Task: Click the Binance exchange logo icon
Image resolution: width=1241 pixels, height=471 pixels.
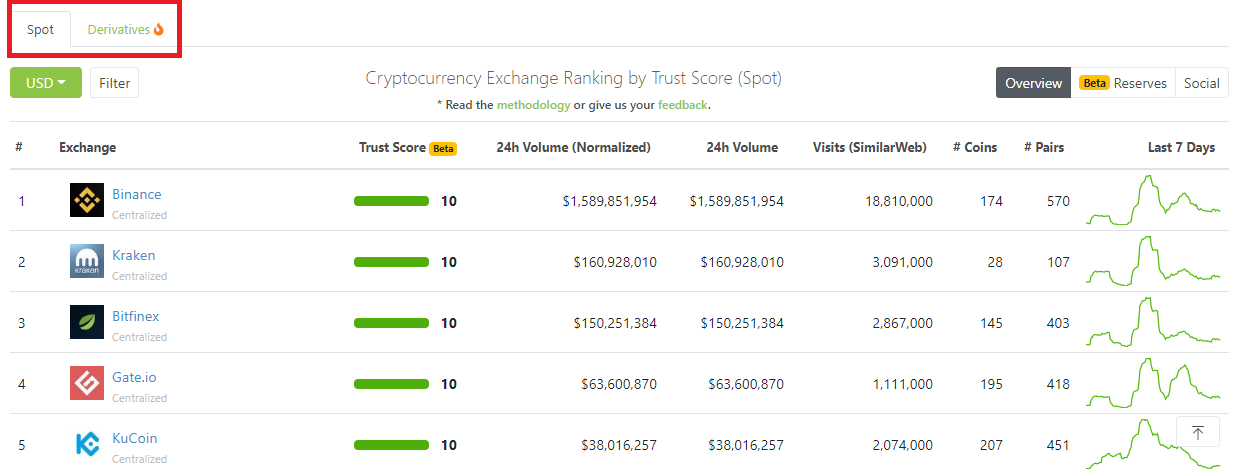Action: pos(87,201)
